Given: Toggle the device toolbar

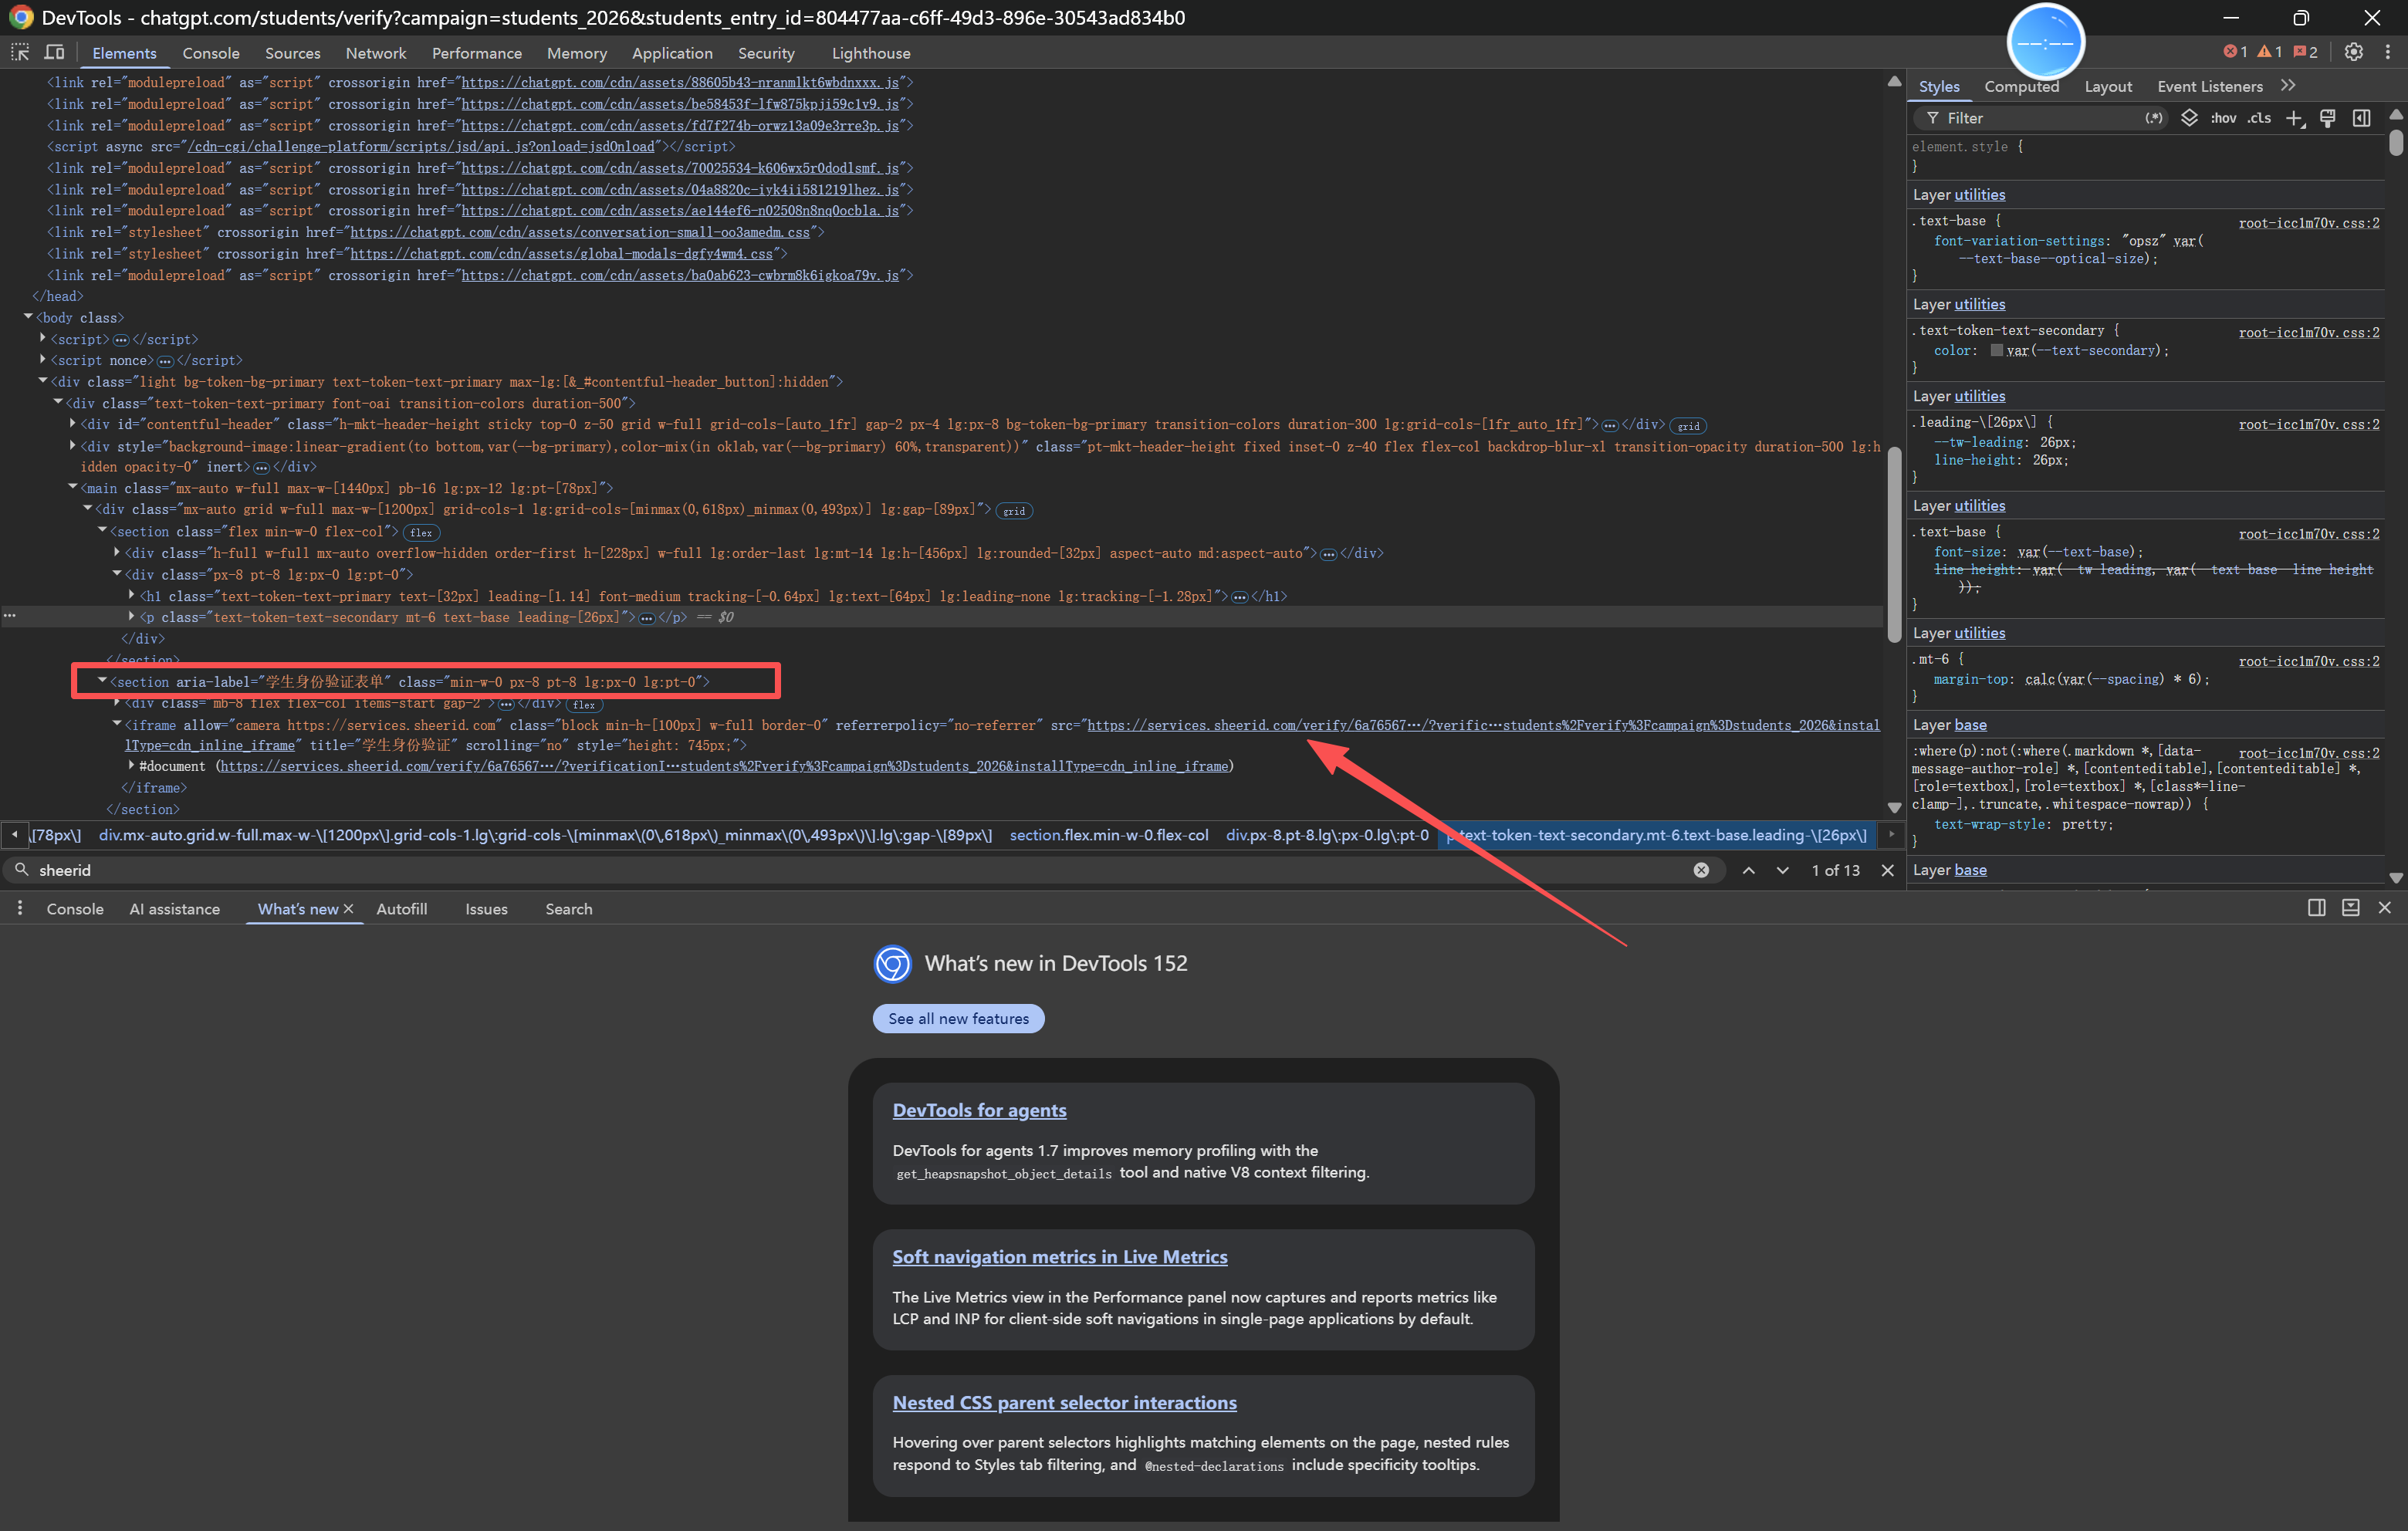Looking at the screenshot, I should [54, 52].
